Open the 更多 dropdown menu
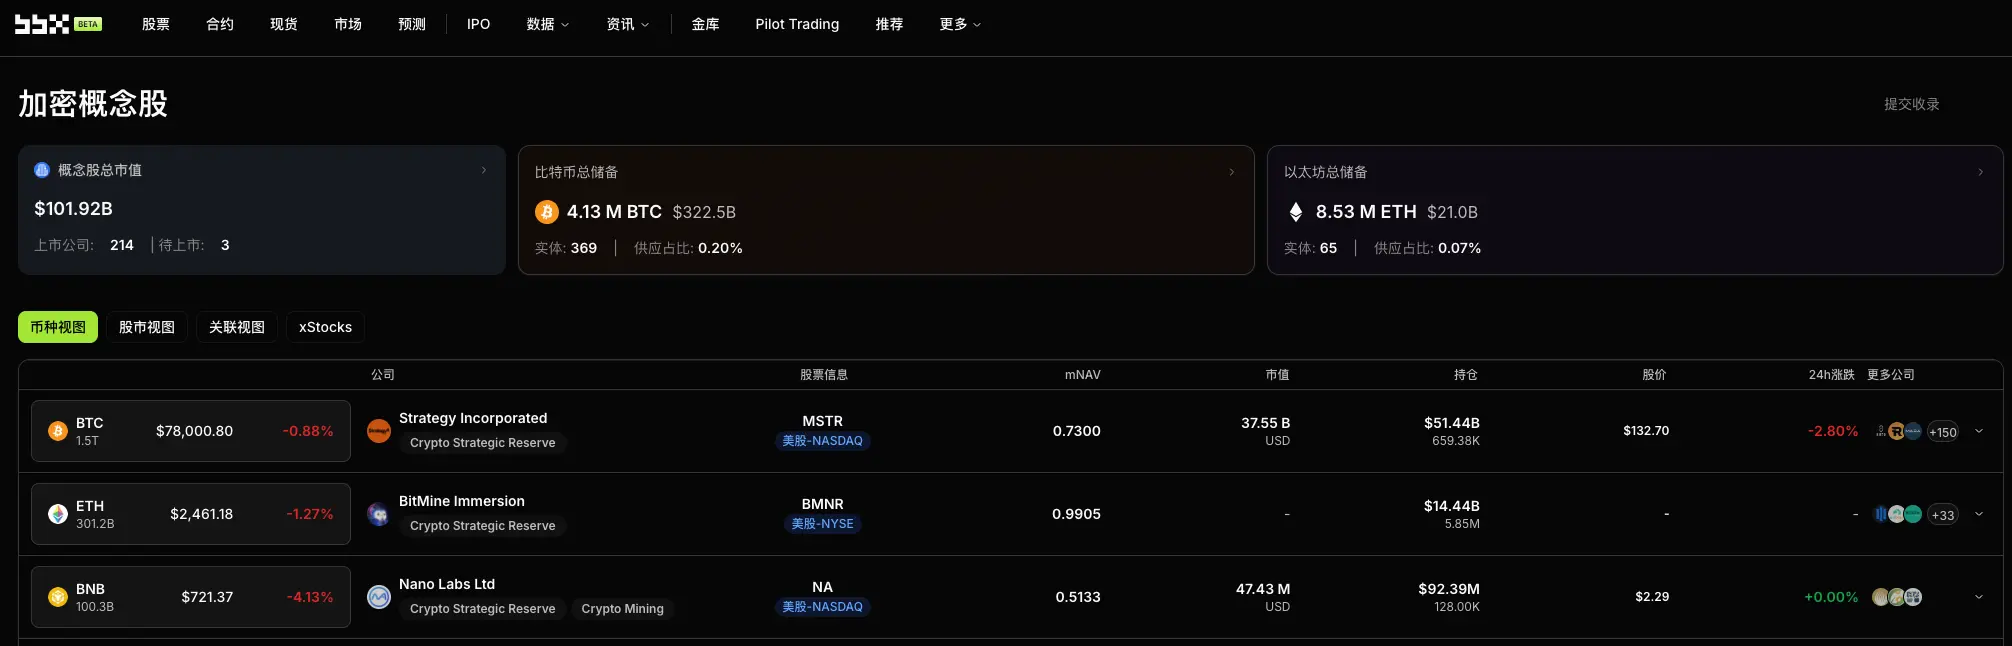The height and width of the screenshot is (646, 2012). 960,24
